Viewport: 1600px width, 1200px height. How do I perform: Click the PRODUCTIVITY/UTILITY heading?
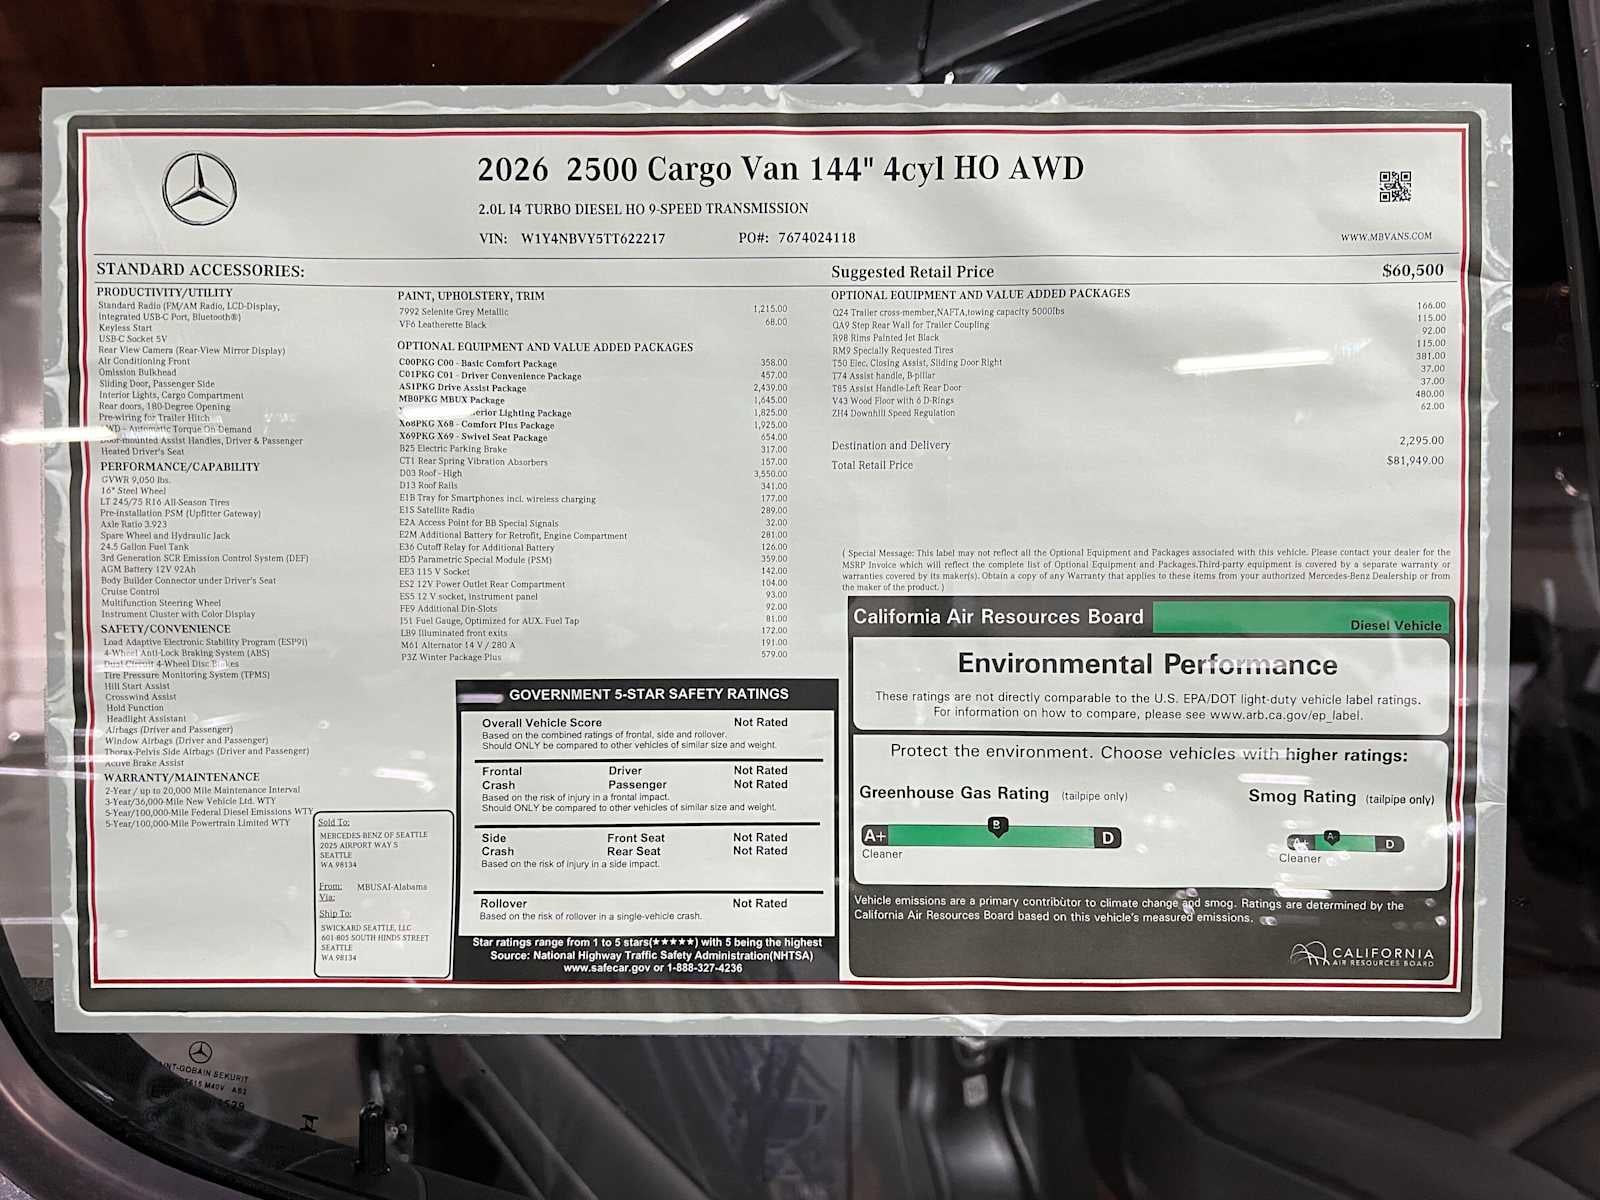tap(165, 293)
